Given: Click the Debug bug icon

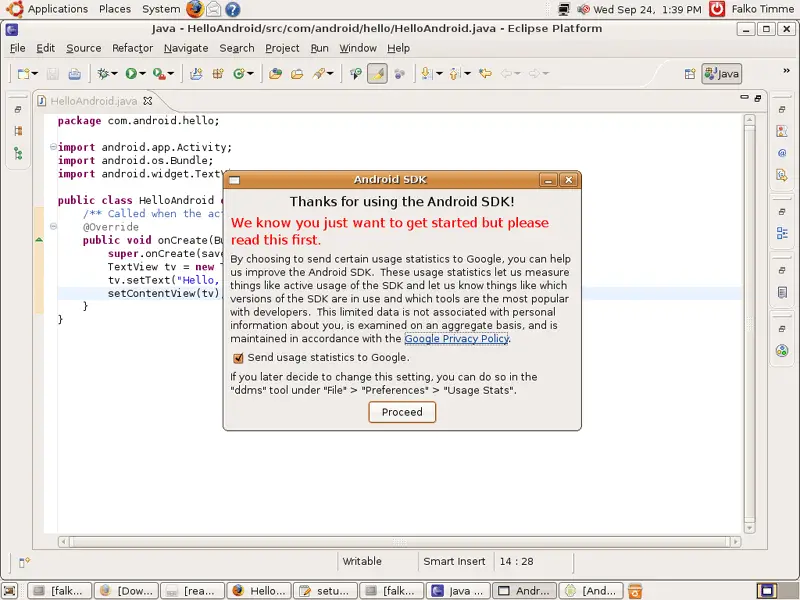Looking at the screenshot, I should [103, 73].
